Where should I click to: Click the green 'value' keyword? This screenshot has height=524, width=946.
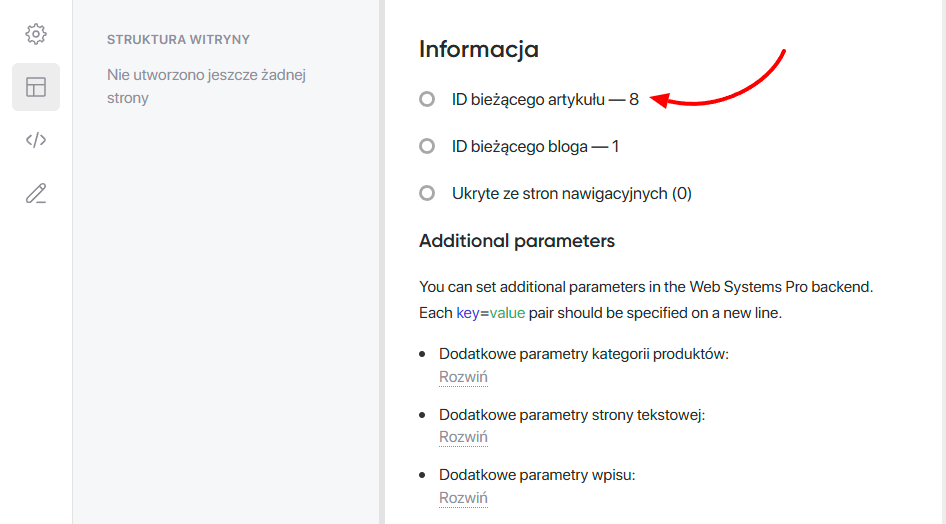coord(507,313)
